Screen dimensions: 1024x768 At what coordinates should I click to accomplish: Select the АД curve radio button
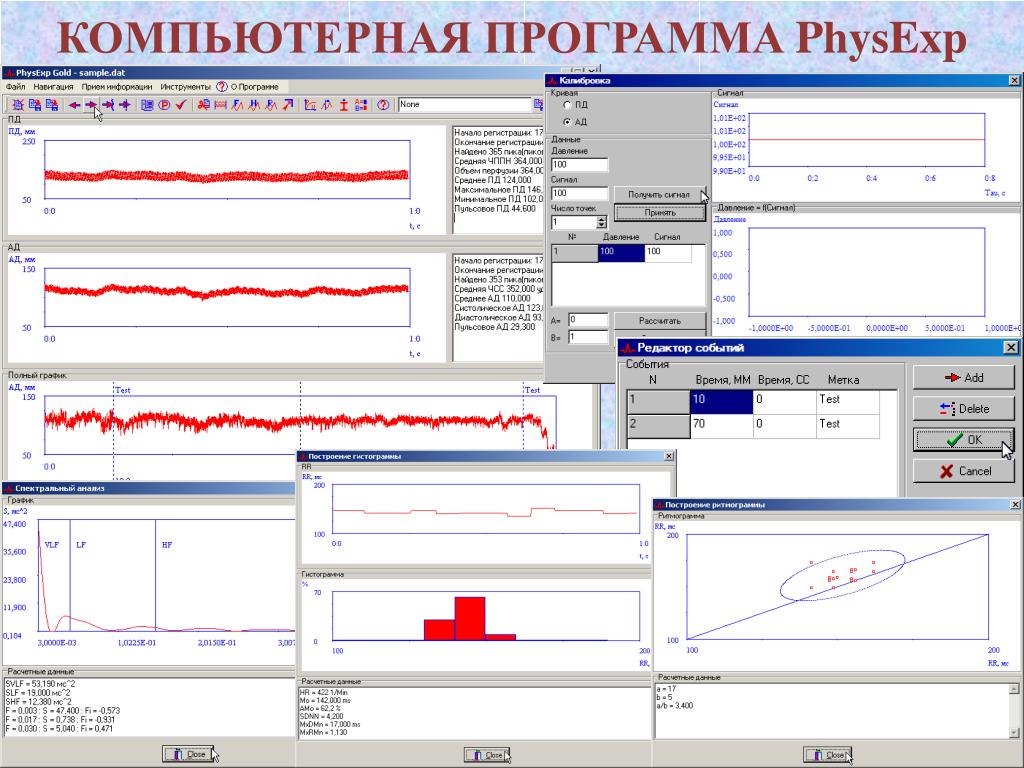568,122
